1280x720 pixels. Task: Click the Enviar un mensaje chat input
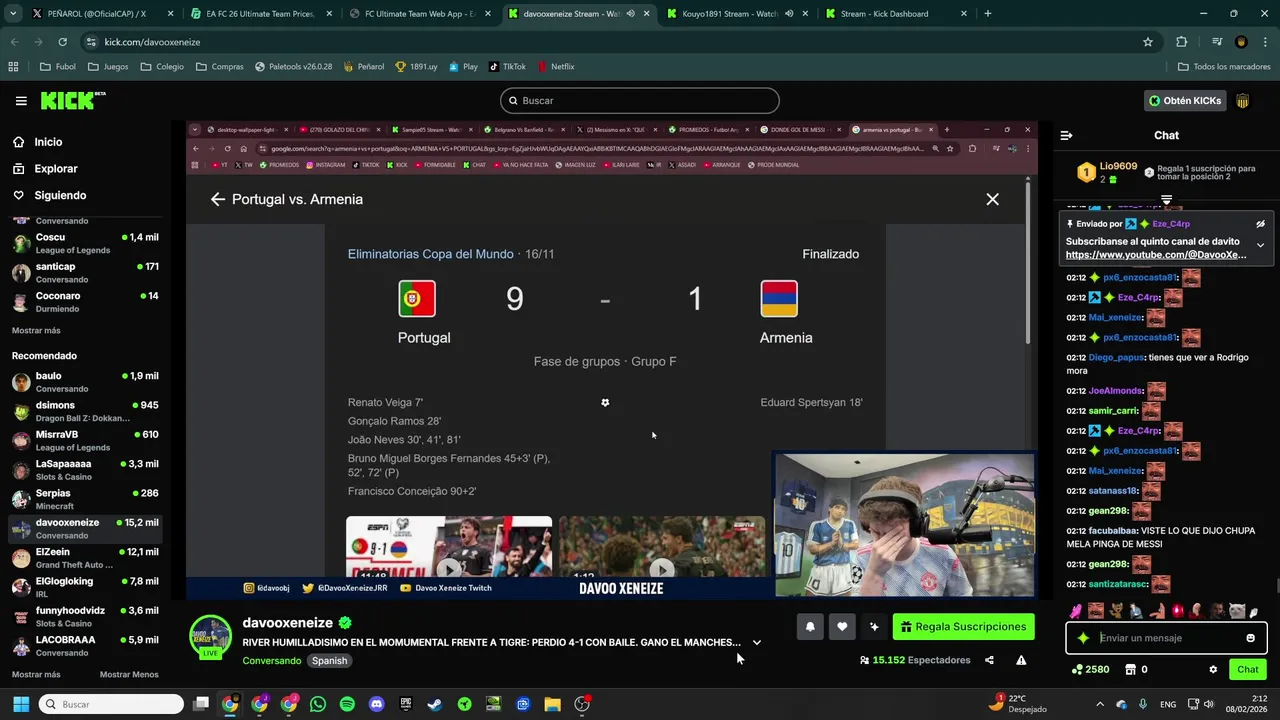point(1167,638)
